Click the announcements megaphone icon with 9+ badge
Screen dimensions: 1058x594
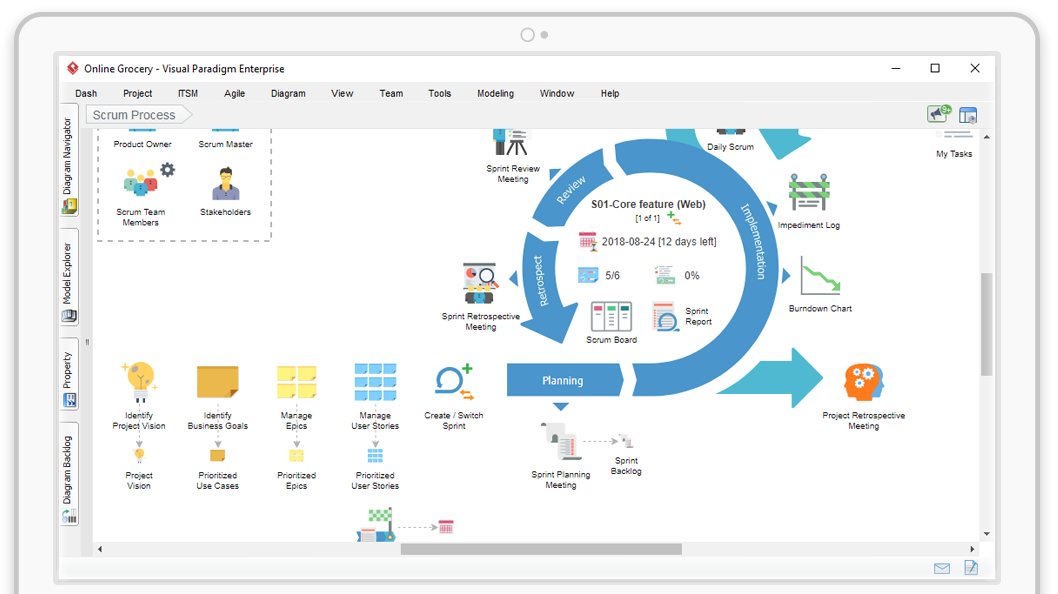point(936,114)
